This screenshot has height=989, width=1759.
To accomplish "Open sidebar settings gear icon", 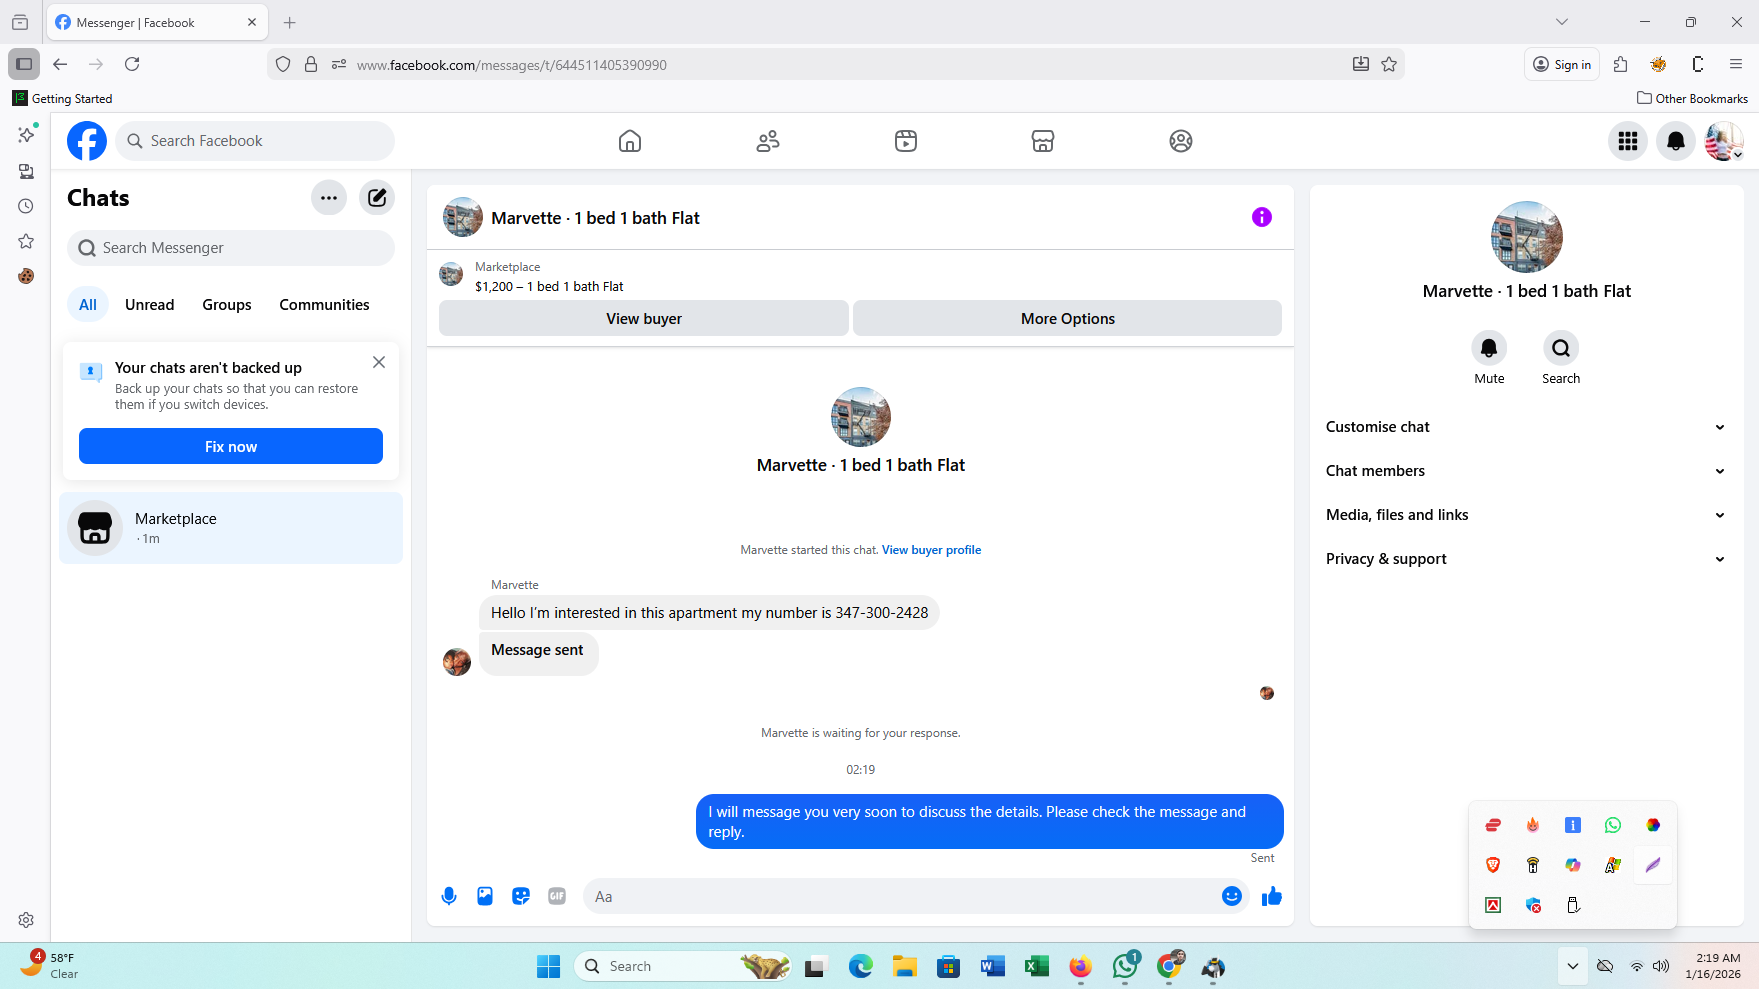I will pyautogui.click(x=26, y=920).
